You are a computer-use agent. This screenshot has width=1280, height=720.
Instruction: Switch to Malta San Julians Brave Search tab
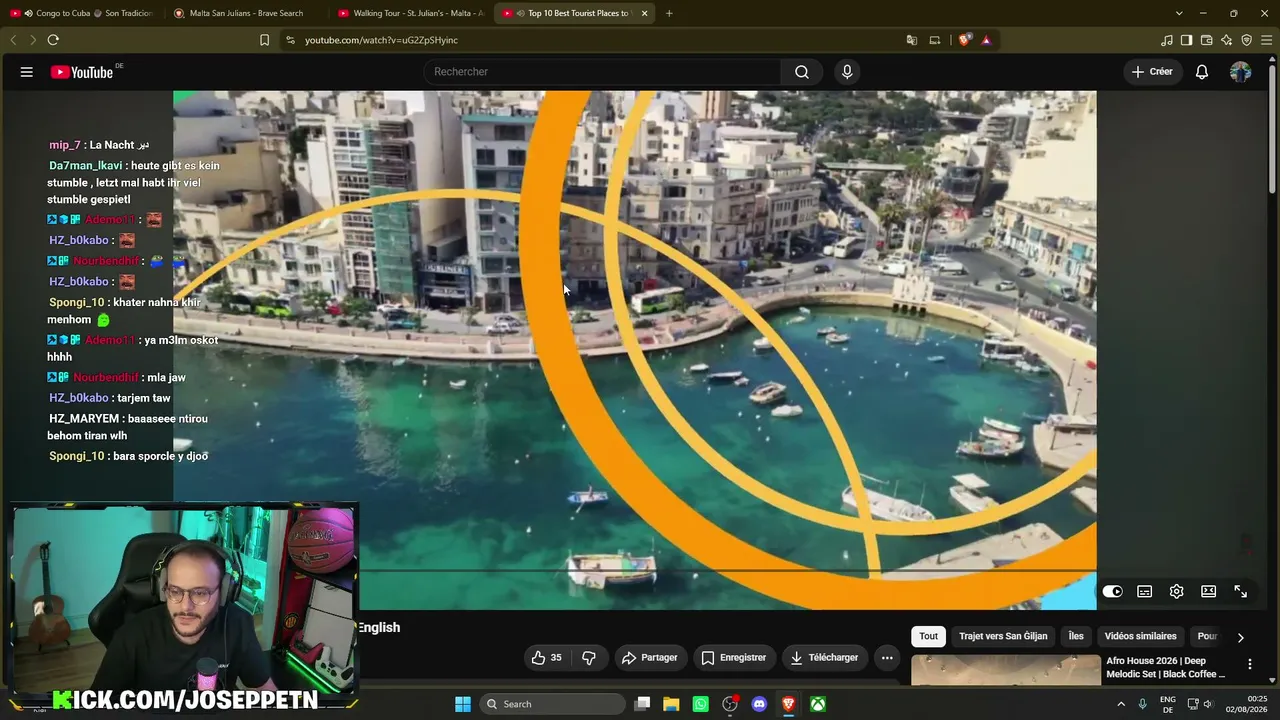[x=246, y=13]
